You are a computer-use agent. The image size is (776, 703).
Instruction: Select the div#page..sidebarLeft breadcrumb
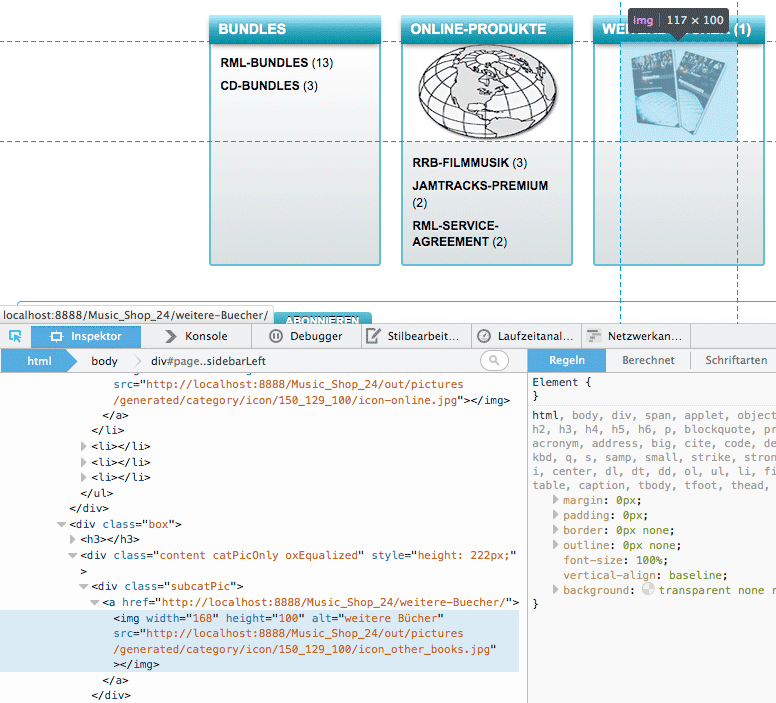click(208, 361)
